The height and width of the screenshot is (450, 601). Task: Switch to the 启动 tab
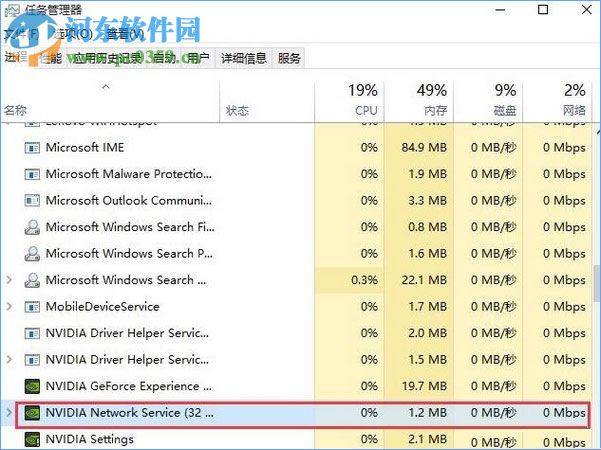click(x=164, y=58)
